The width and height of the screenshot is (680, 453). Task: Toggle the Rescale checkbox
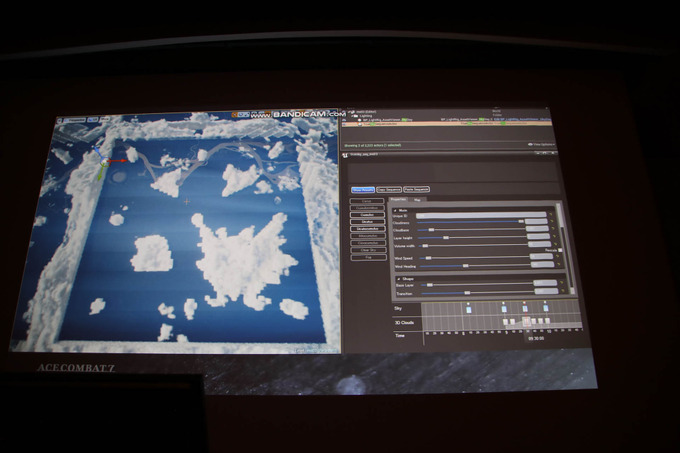(560, 250)
